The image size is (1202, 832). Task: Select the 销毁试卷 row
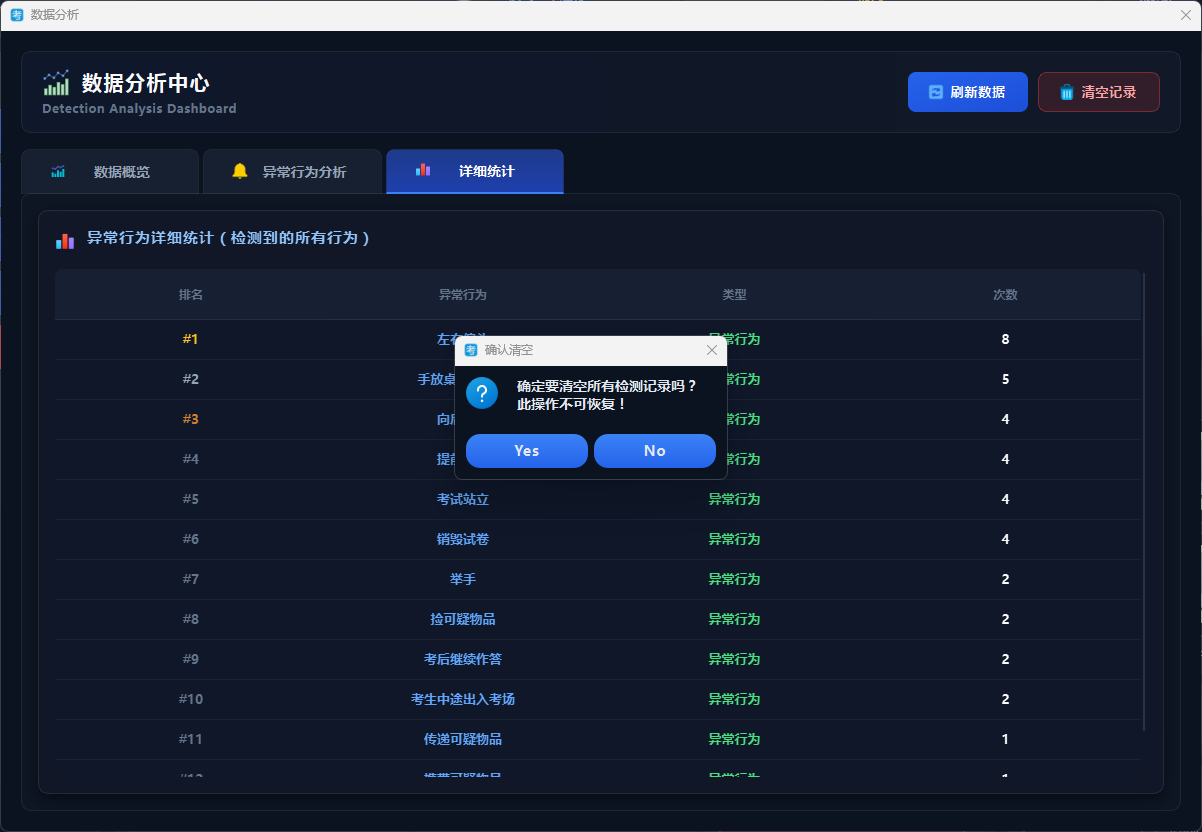click(x=463, y=539)
